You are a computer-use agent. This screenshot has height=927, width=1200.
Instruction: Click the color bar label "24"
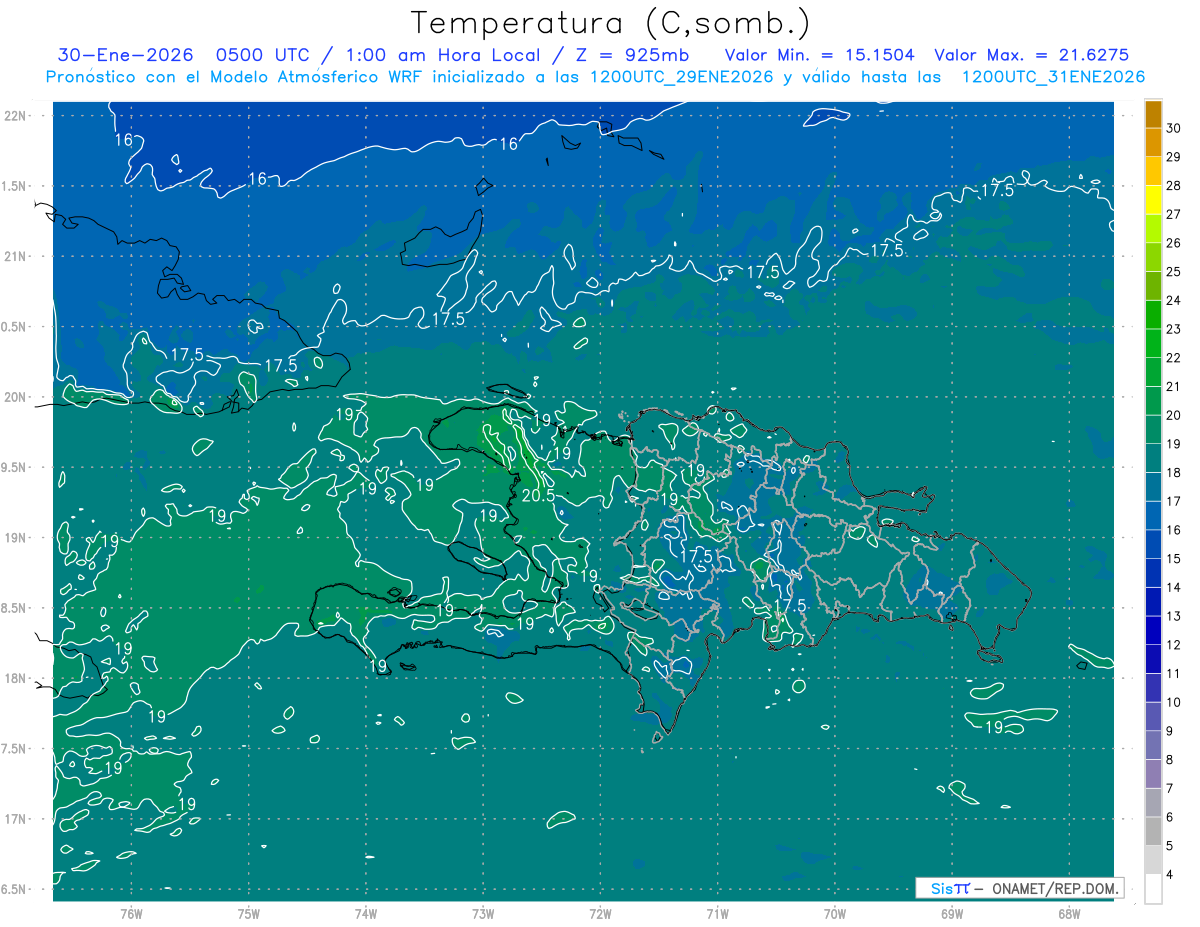click(1174, 300)
